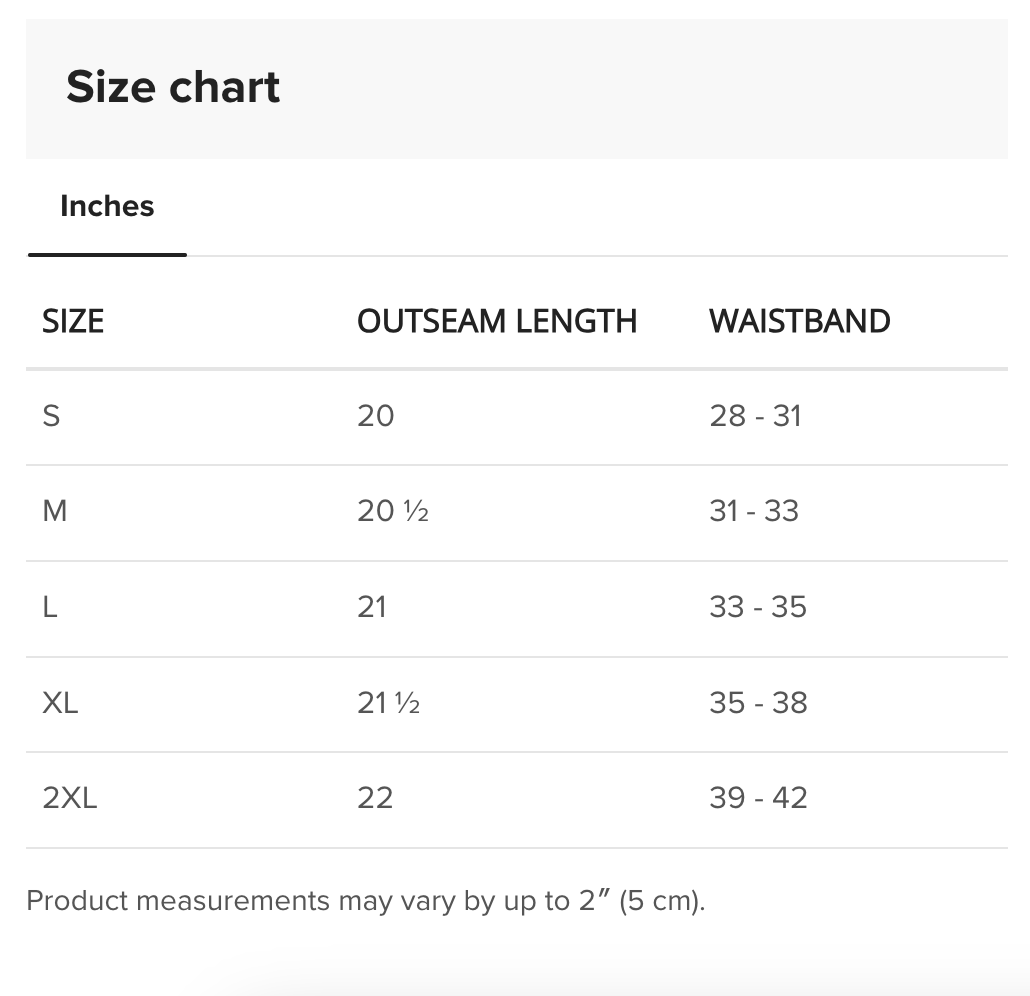Click the SIZE column header
The width and height of the screenshot is (1030, 996).
click(x=73, y=322)
